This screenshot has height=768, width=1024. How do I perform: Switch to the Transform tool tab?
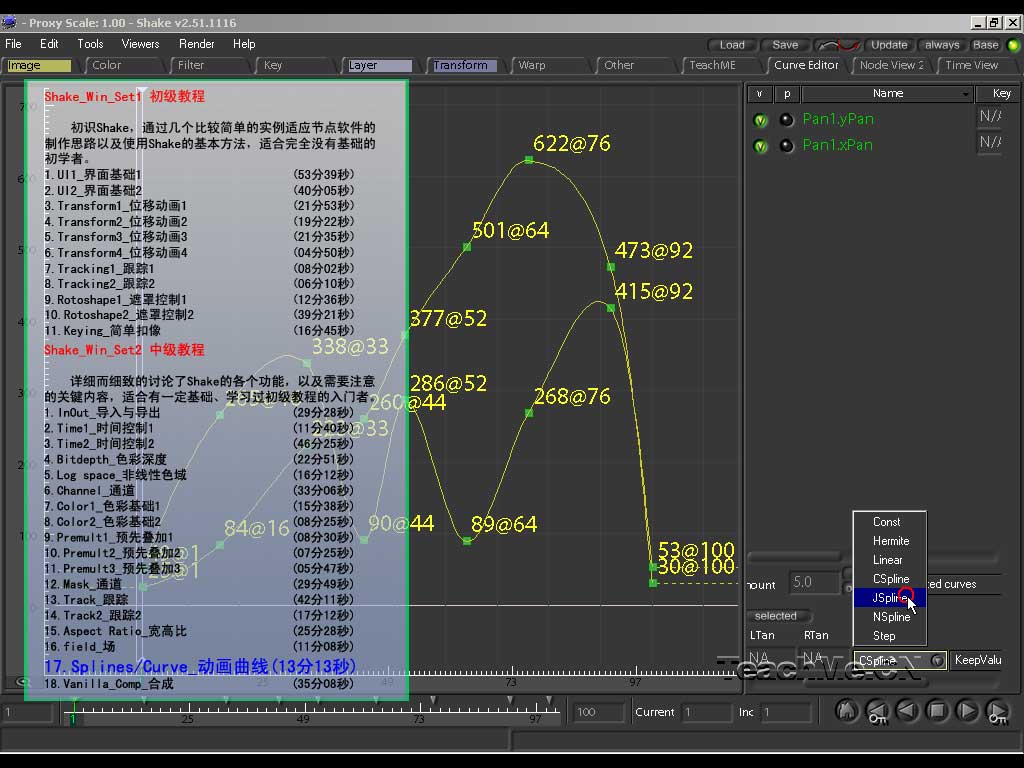point(465,65)
